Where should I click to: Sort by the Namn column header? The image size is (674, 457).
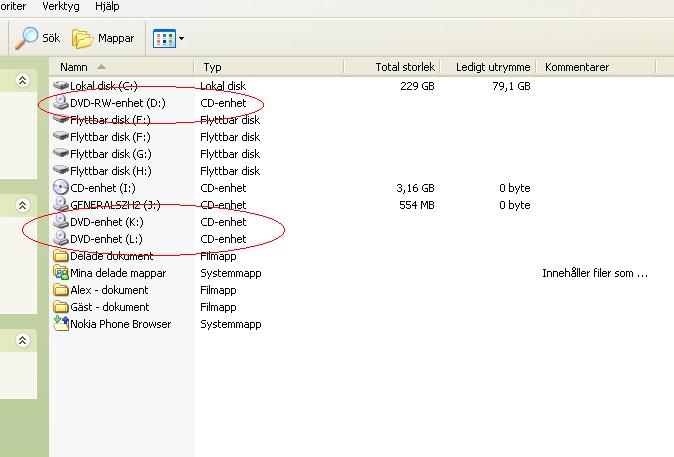click(x=121, y=67)
